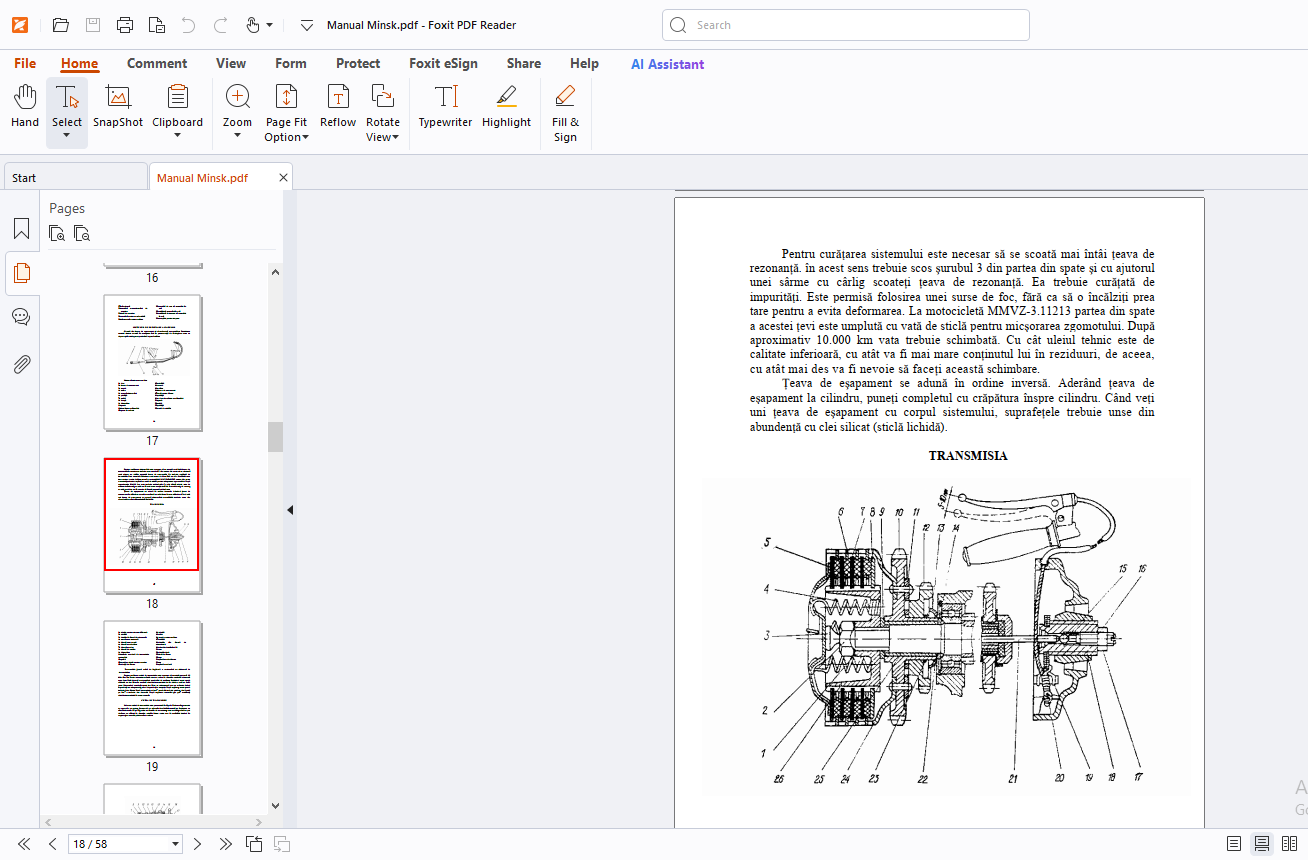Click the reduce page thumbnails icon
The image size is (1308, 860).
[82, 234]
